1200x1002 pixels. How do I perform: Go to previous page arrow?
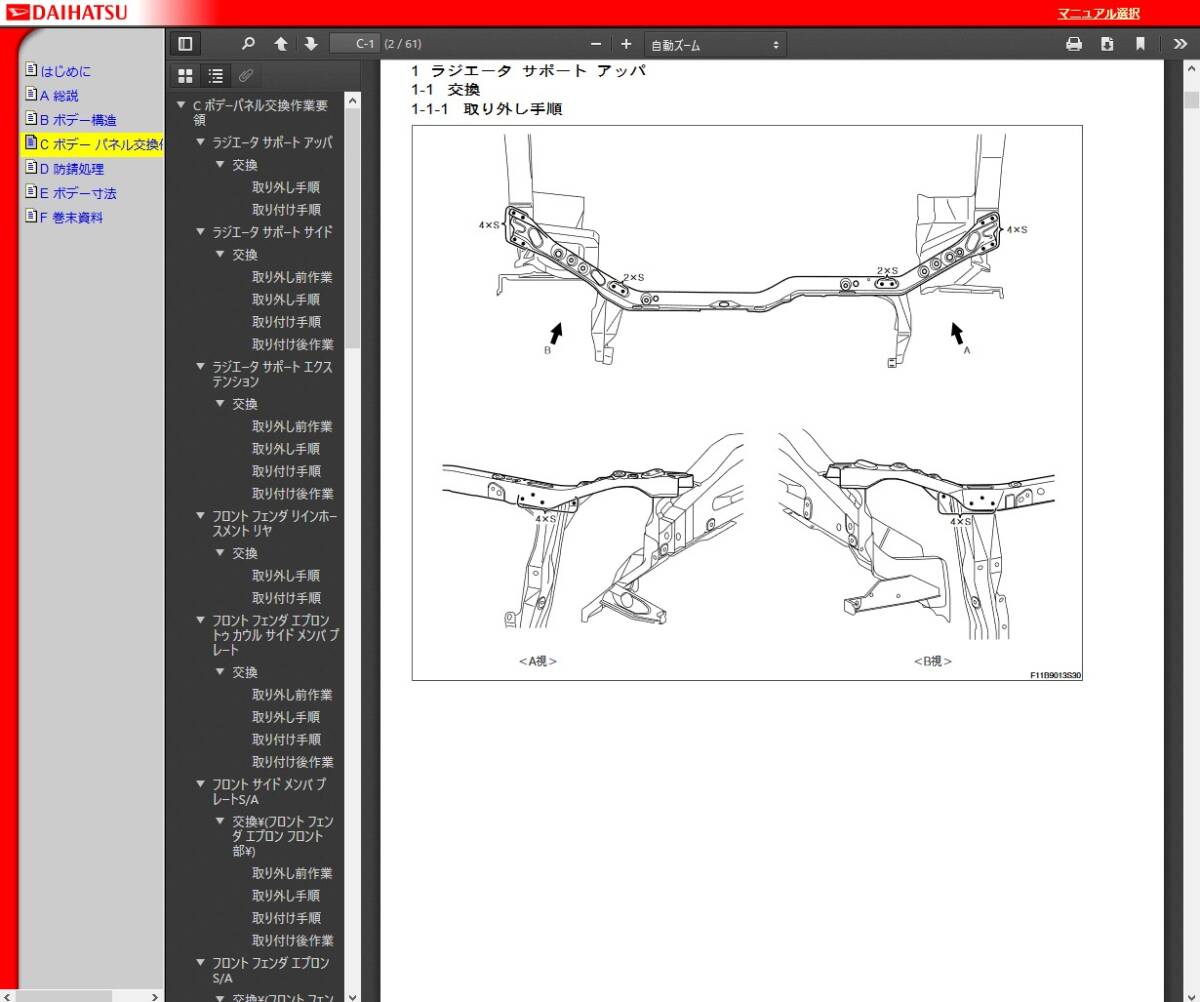tap(281, 44)
